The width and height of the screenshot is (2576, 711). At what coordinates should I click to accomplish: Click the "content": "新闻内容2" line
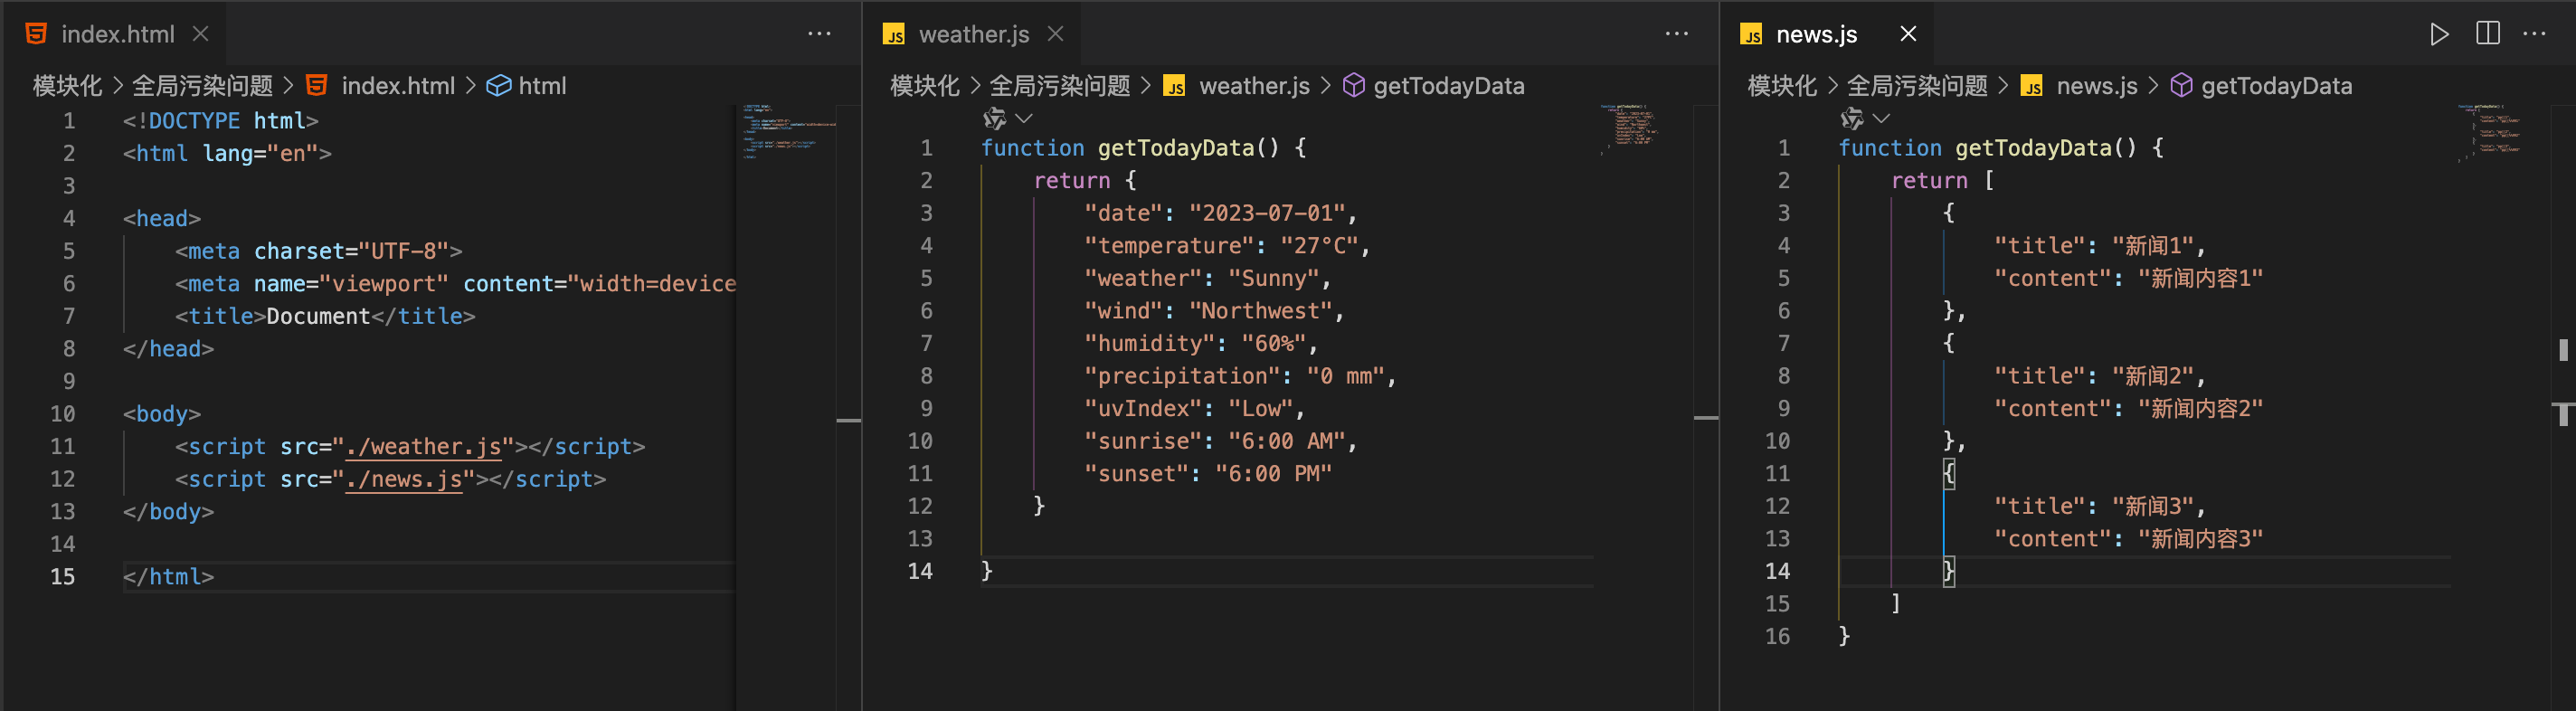2129,408
